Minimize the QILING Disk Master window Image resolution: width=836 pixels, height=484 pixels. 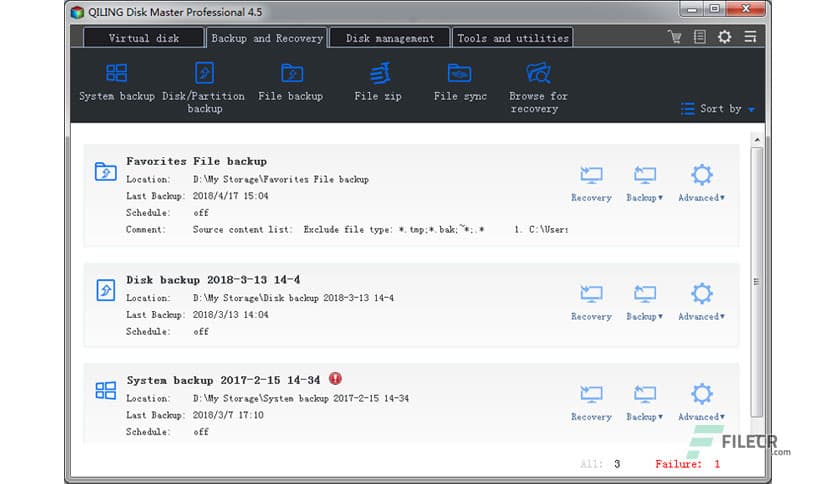692,9
